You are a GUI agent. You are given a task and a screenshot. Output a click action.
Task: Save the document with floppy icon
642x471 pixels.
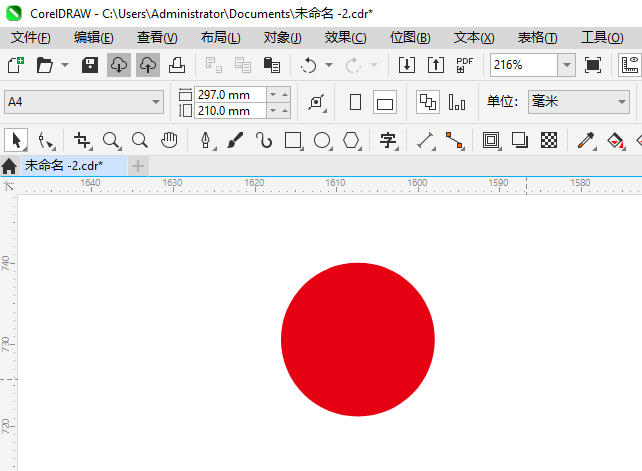click(x=90, y=65)
